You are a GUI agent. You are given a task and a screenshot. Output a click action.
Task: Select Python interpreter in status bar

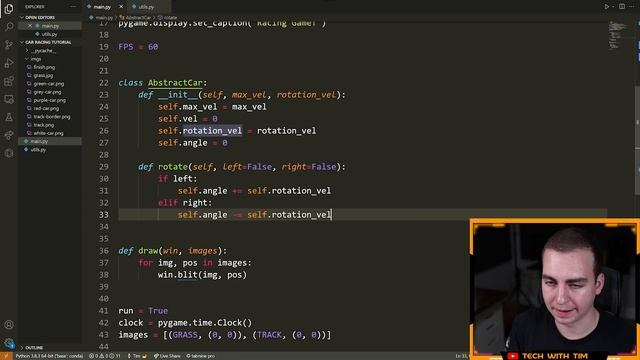[x=49, y=356]
